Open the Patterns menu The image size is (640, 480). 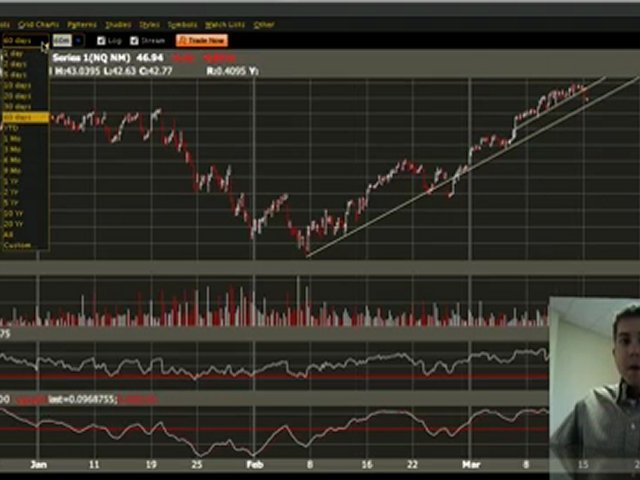[x=82, y=25]
